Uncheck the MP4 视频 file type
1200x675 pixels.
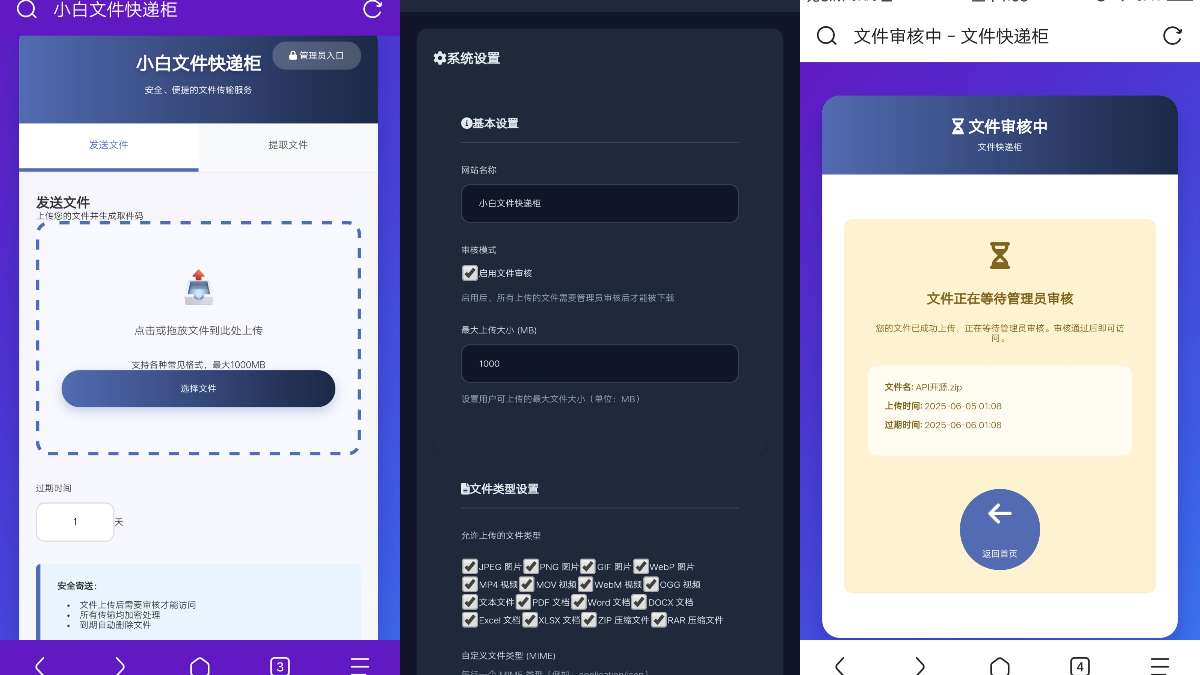pos(469,584)
